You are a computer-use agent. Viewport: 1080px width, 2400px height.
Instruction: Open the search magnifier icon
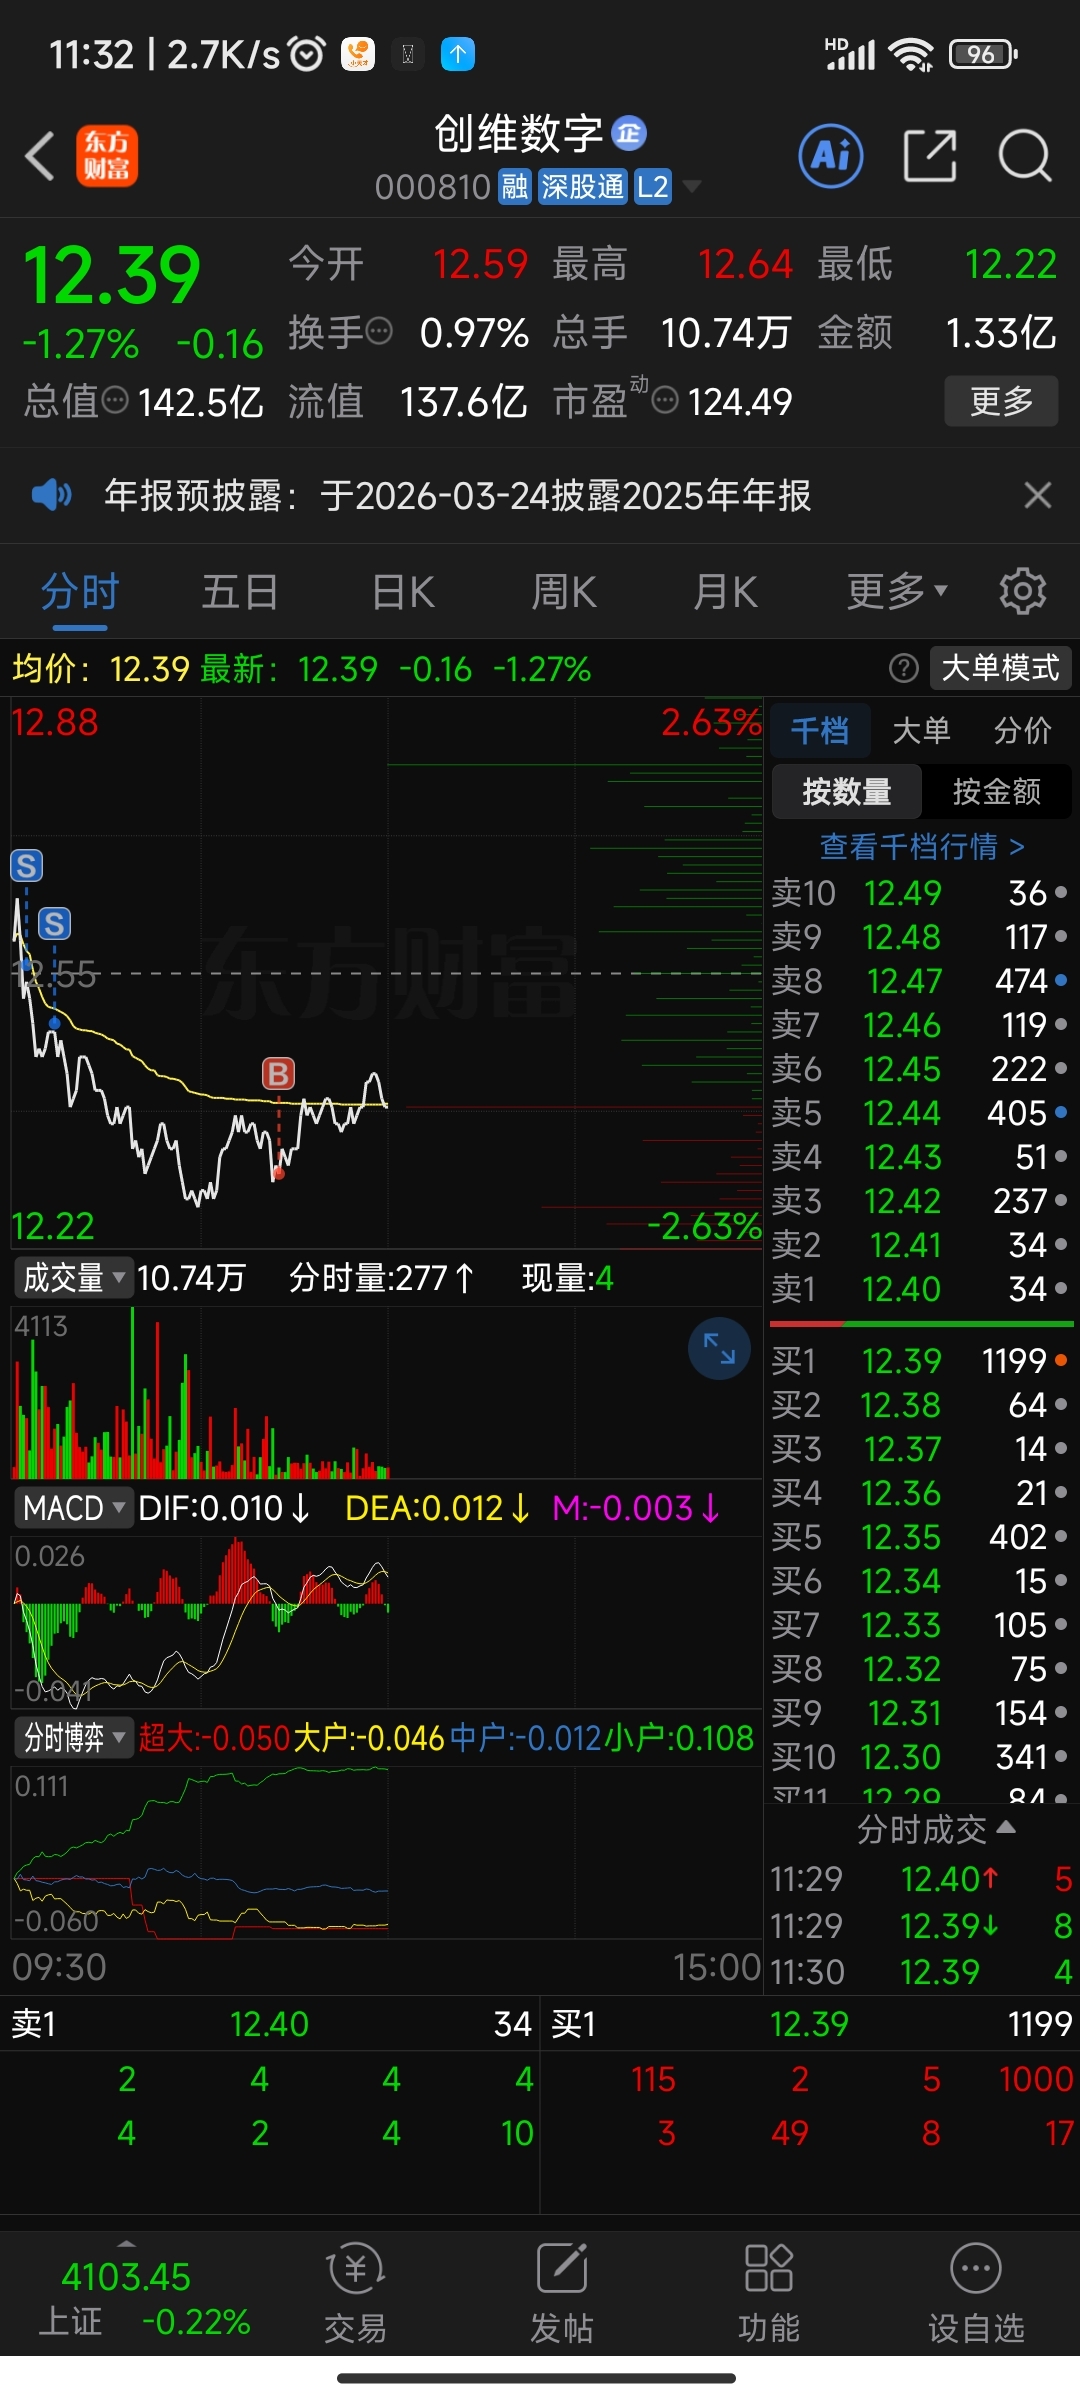1025,156
